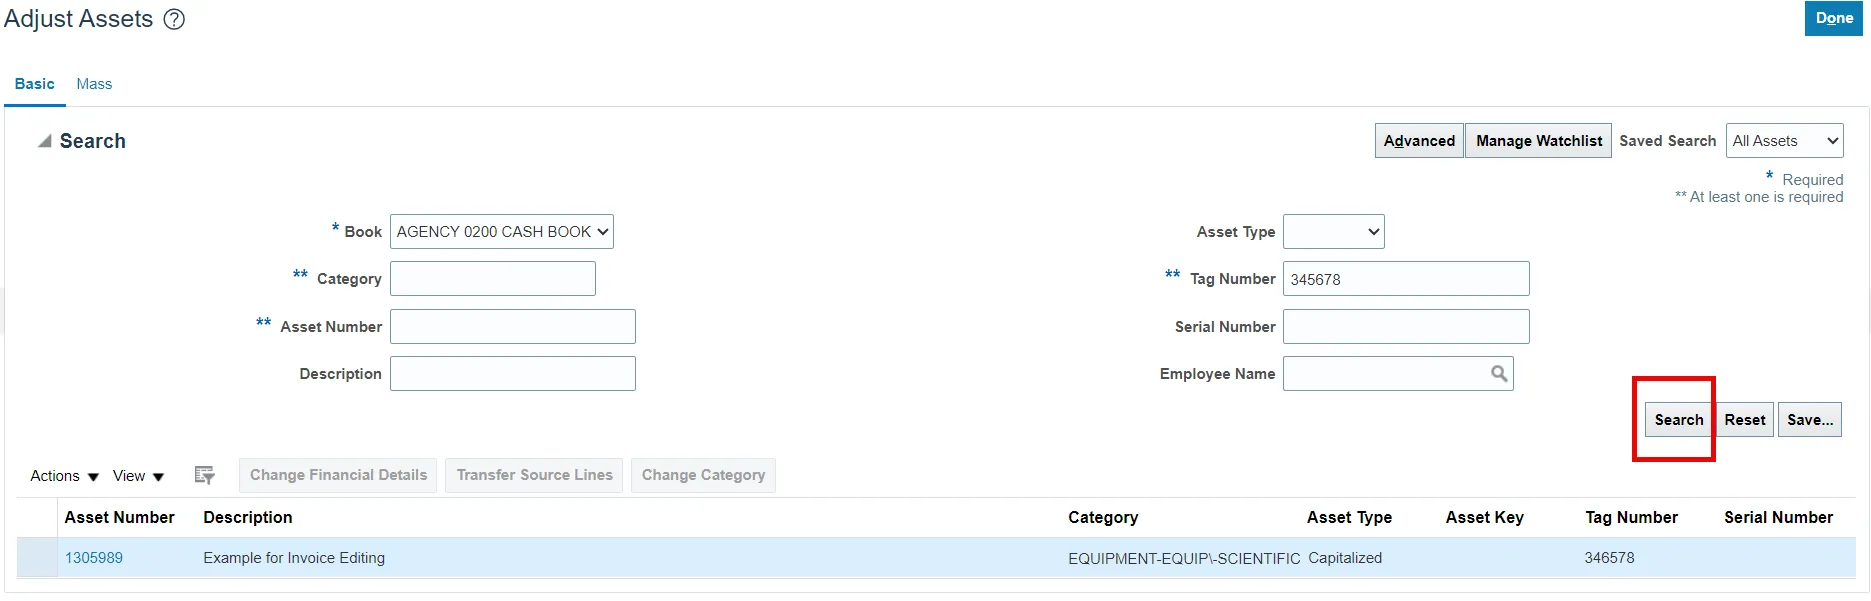This screenshot has height=601, width=1871.
Task: Open the Actions menu
Action: point(64,476)
